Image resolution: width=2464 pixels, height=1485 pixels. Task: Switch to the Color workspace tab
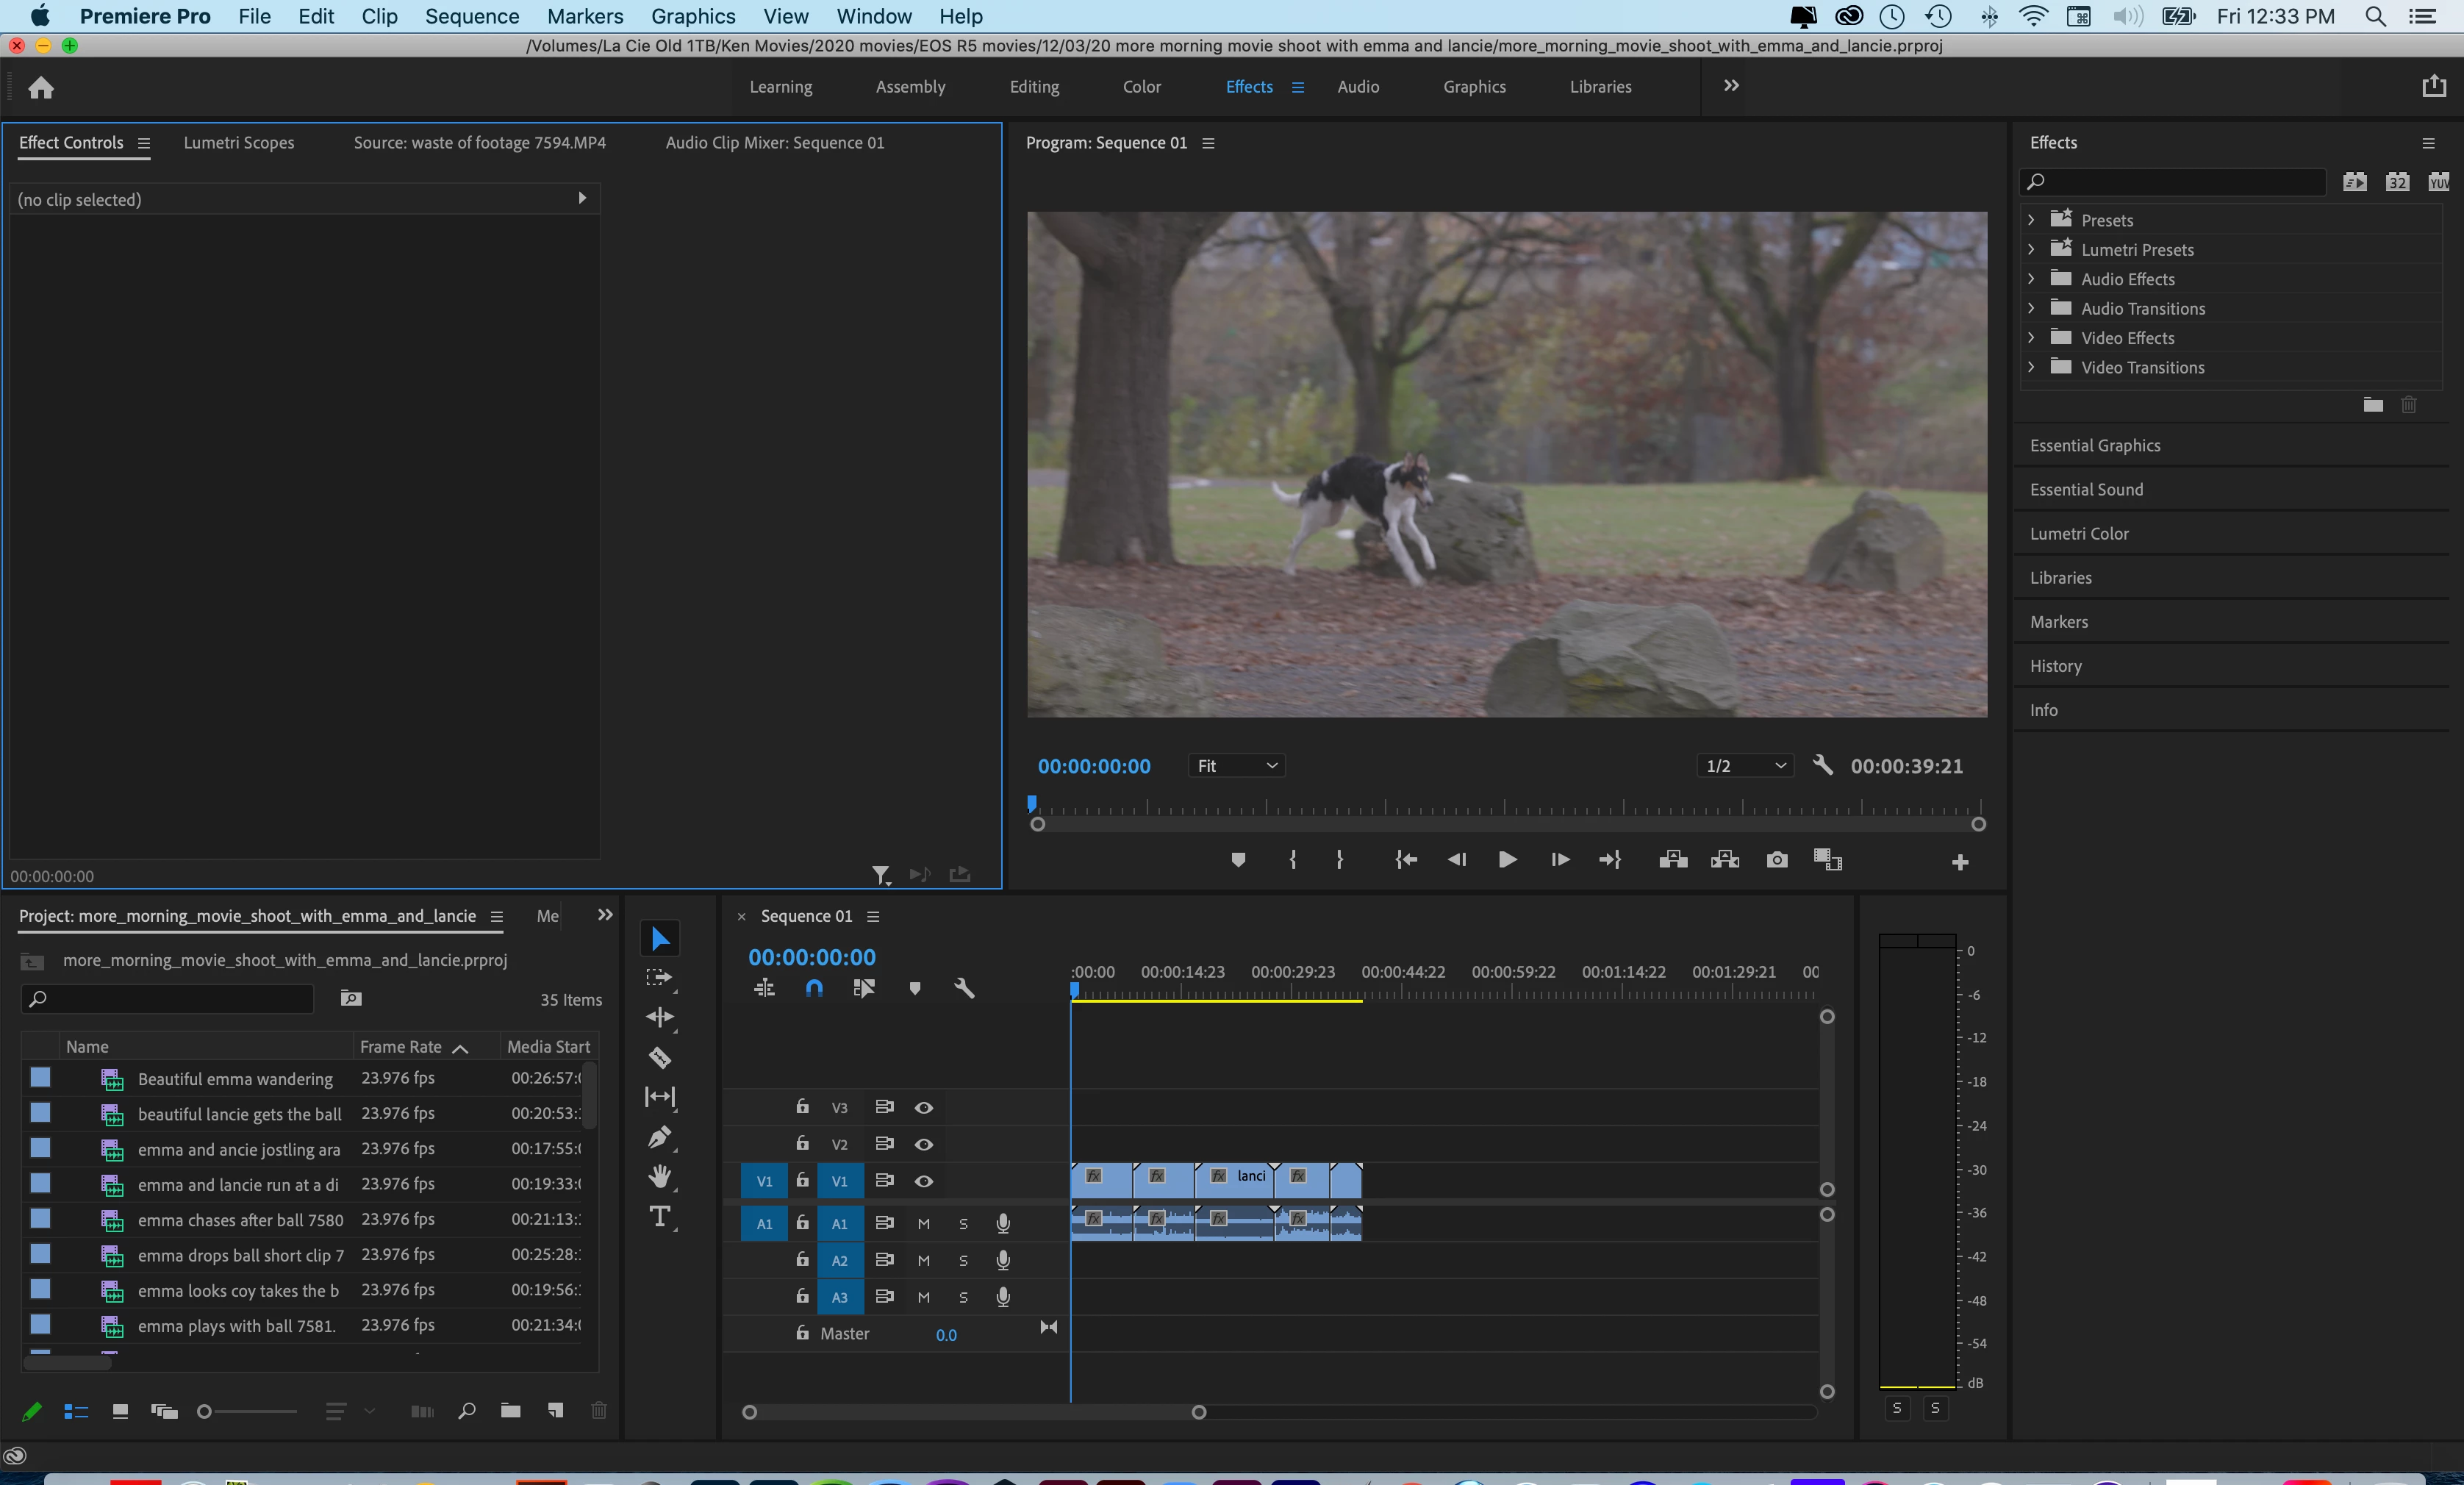pos(1141,87)
